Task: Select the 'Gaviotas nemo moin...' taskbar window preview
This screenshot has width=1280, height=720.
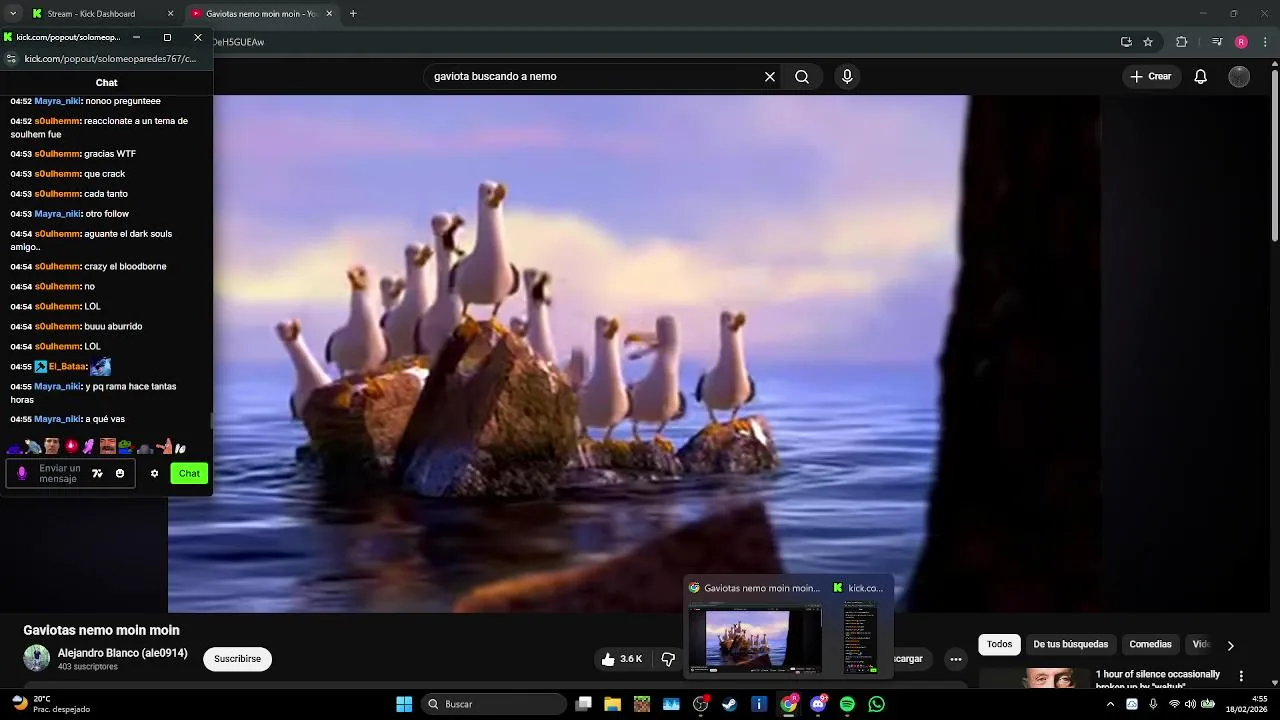Action: click(755, 628)
